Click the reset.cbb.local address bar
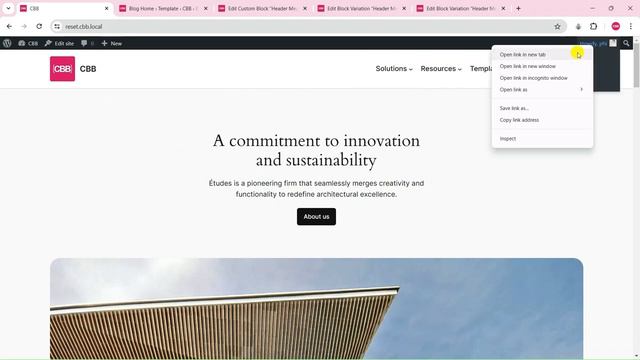 coord(309,26)
